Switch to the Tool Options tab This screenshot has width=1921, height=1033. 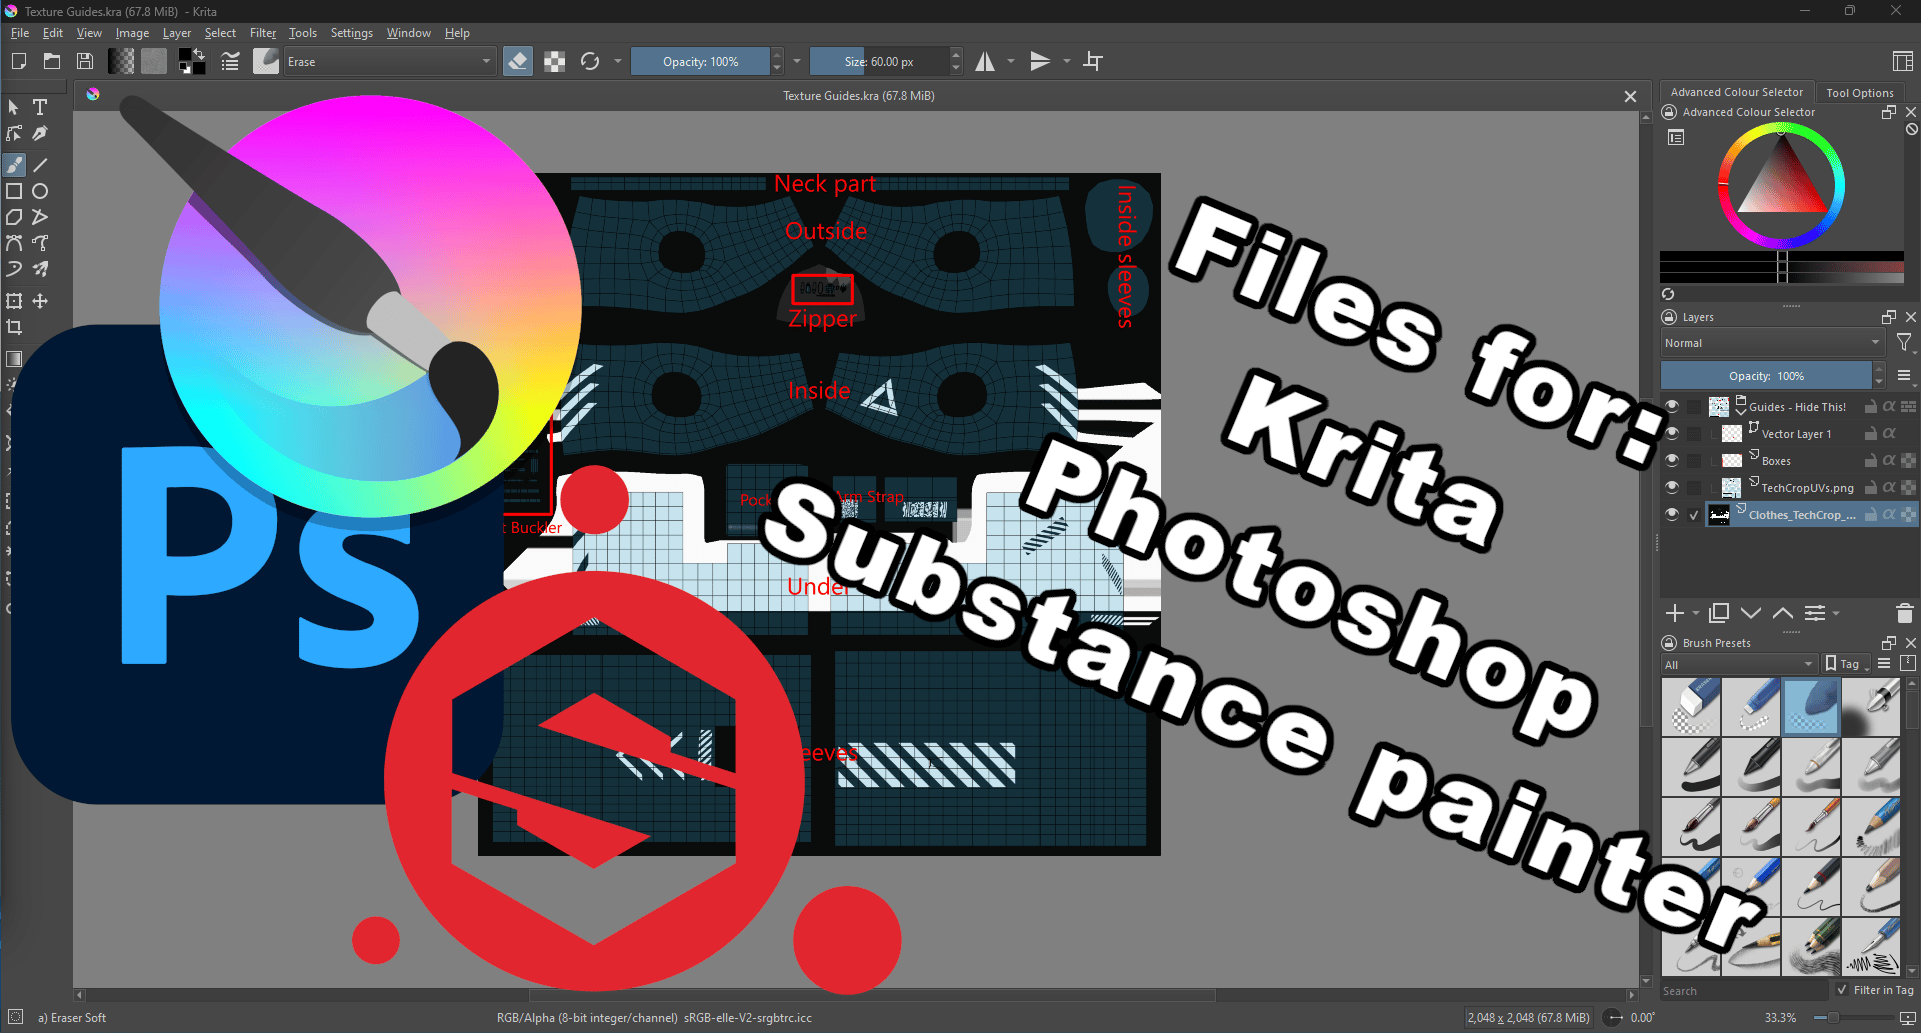point(1859,92)
